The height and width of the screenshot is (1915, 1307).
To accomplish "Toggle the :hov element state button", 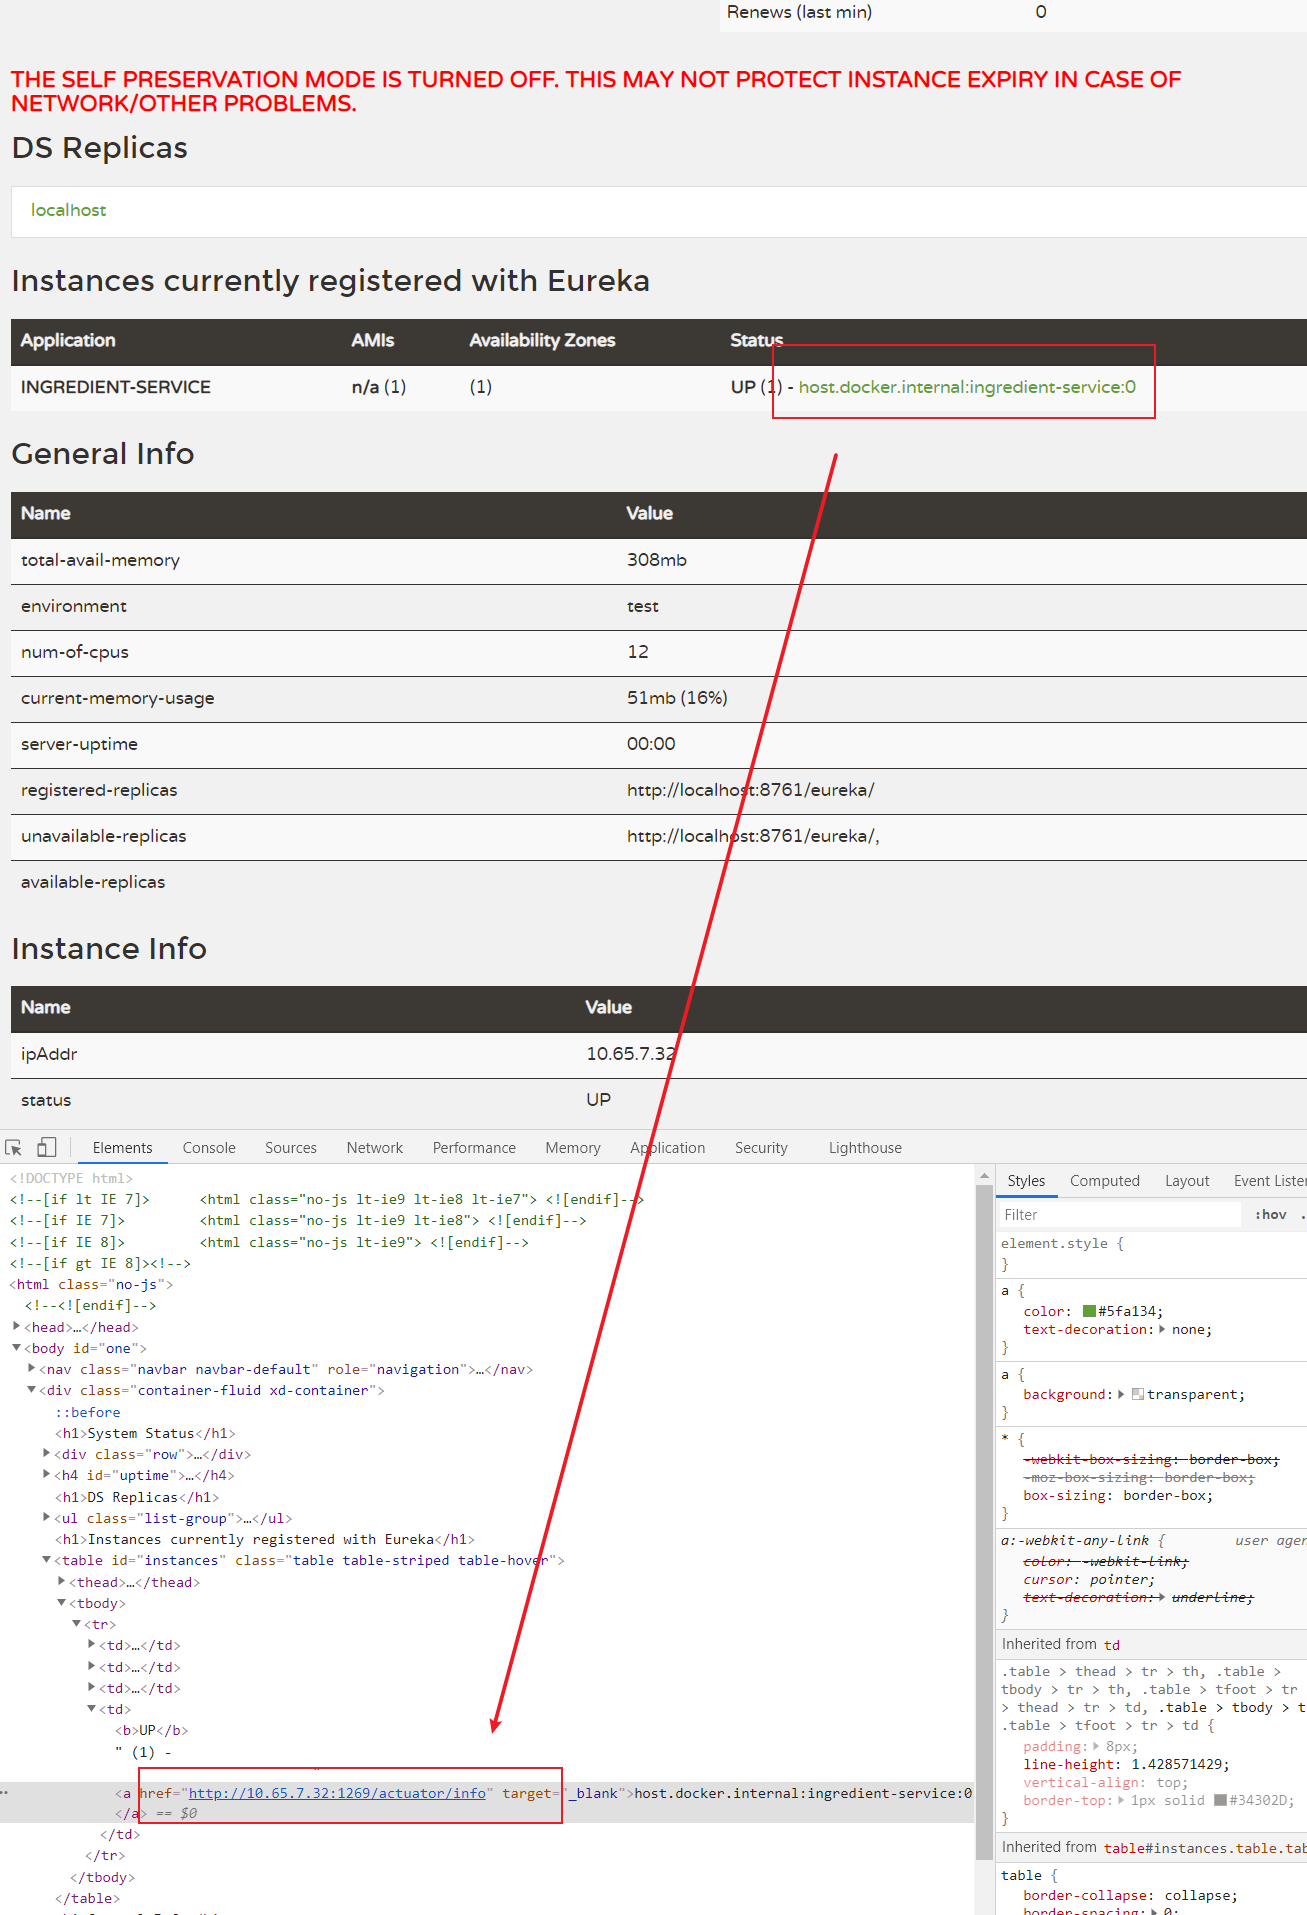I will [x=1271, y=1215].
